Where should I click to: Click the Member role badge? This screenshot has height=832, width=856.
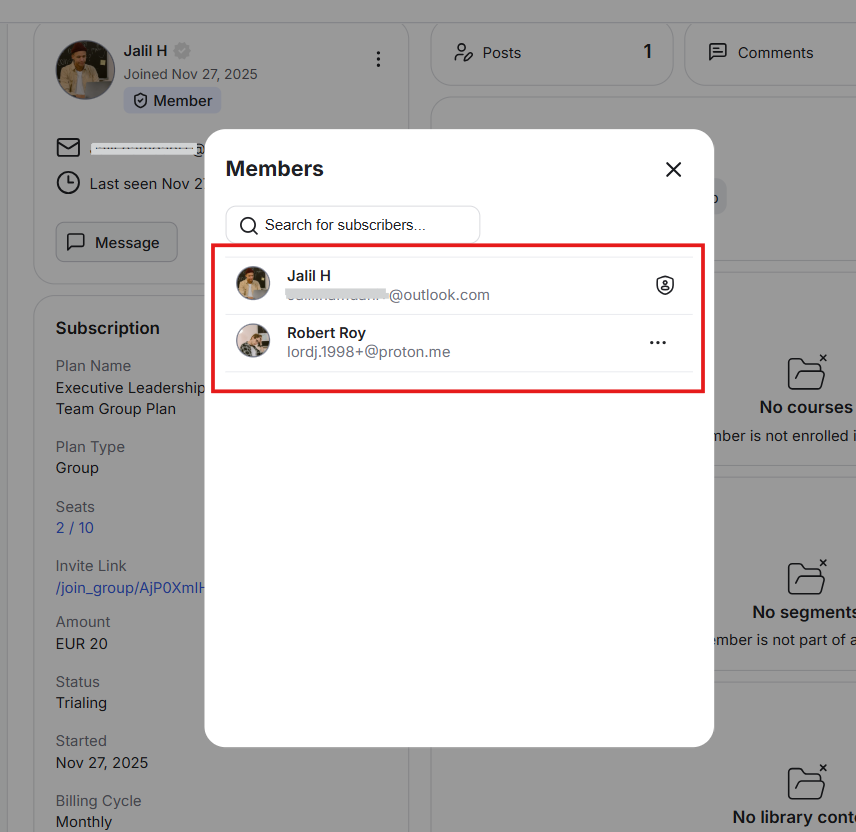click(172, 100)
